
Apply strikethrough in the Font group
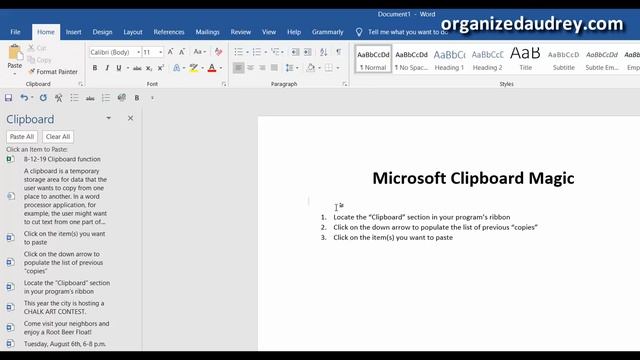(x=137, y=68)
